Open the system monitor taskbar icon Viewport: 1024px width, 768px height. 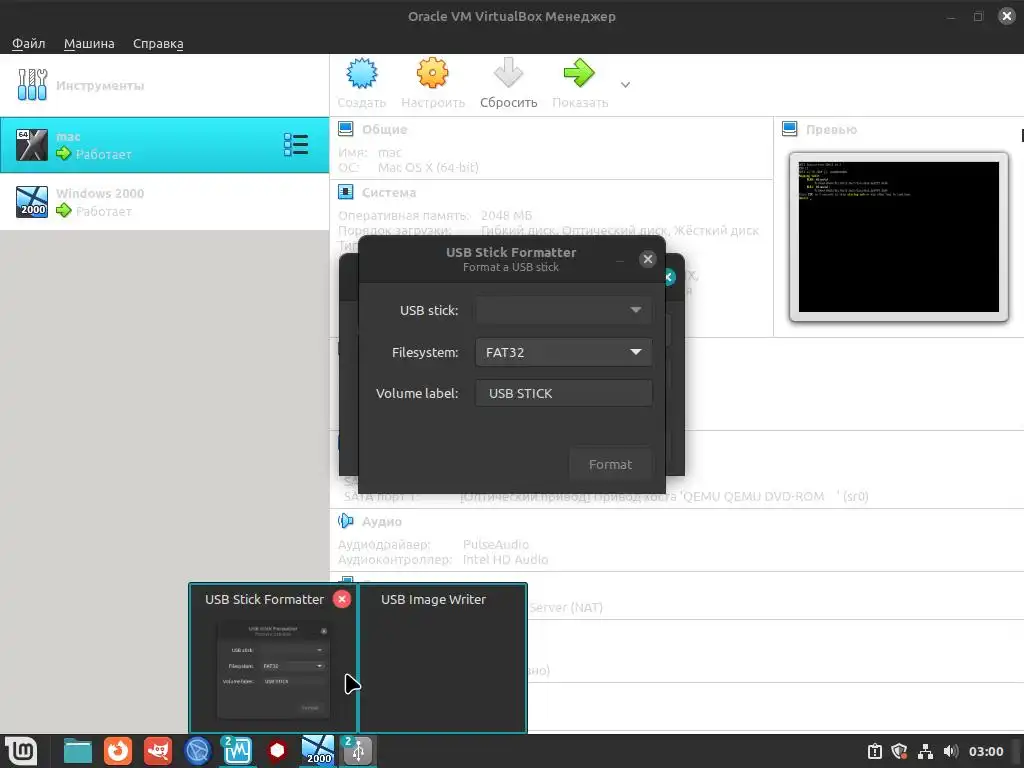click(237, 750)
